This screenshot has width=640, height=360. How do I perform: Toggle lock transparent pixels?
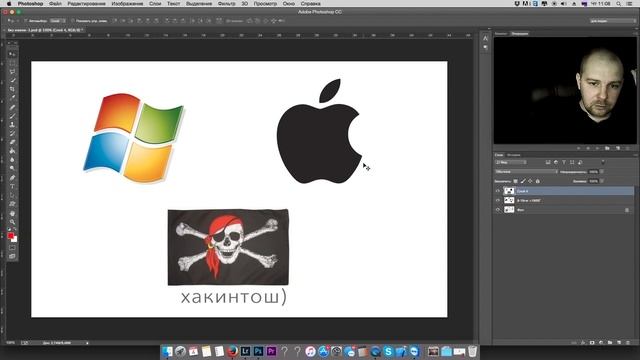pos(516,181)
